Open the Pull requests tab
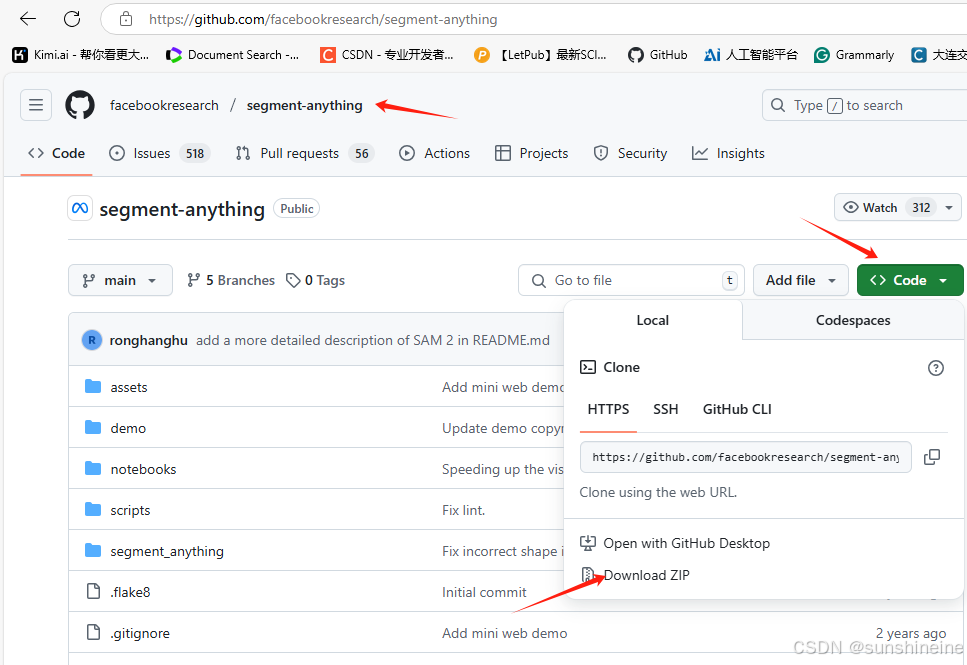The height and width of the screenshot is (665, 967). tap(305, 153)
